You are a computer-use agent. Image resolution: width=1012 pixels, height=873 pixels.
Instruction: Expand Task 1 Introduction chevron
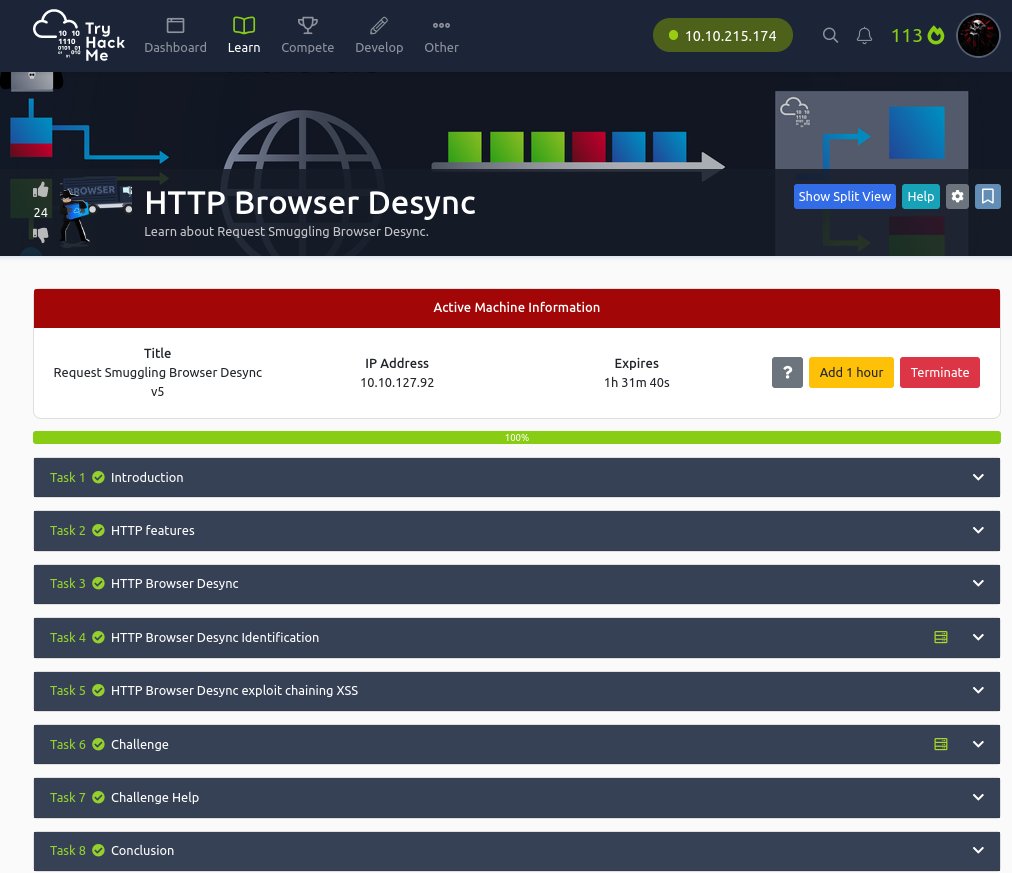click(x=978, y=477)
